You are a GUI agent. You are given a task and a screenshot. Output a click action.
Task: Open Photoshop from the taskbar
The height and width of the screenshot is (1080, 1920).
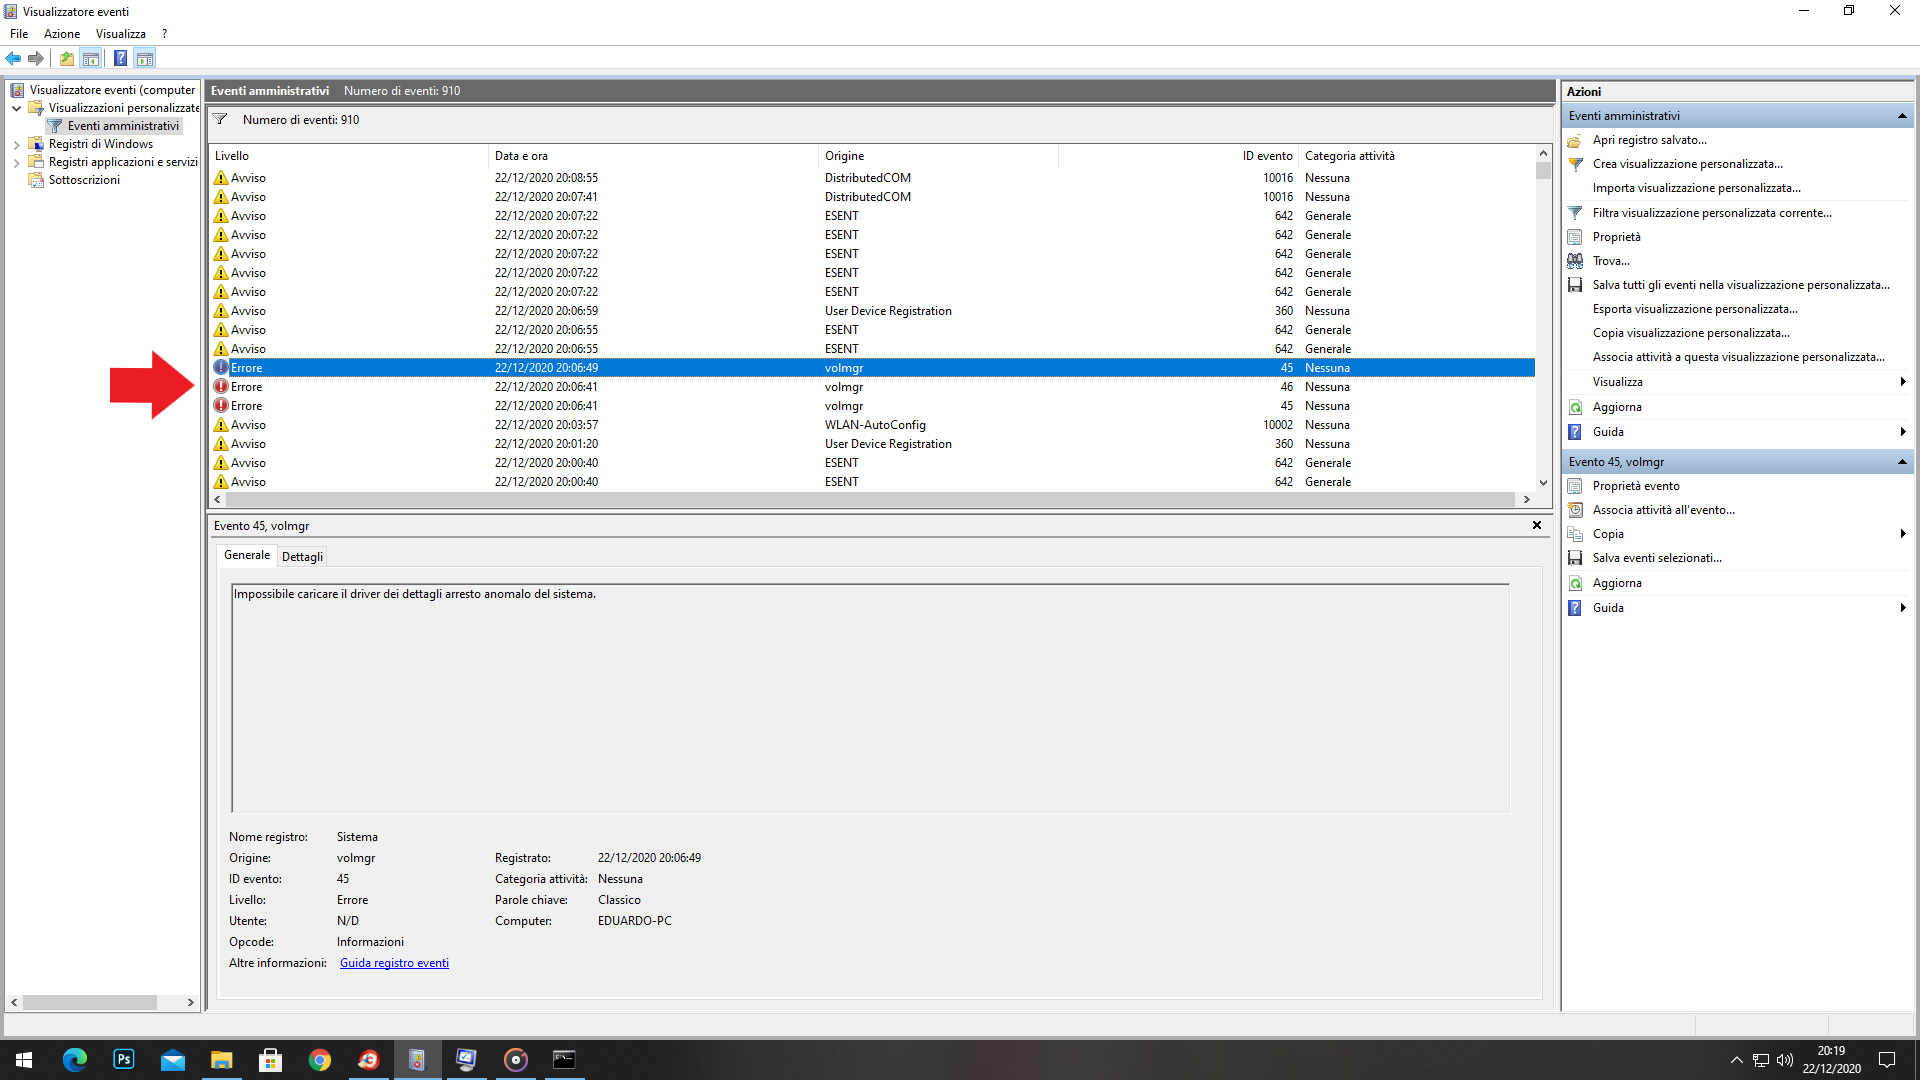click(x=124, y=1059)
